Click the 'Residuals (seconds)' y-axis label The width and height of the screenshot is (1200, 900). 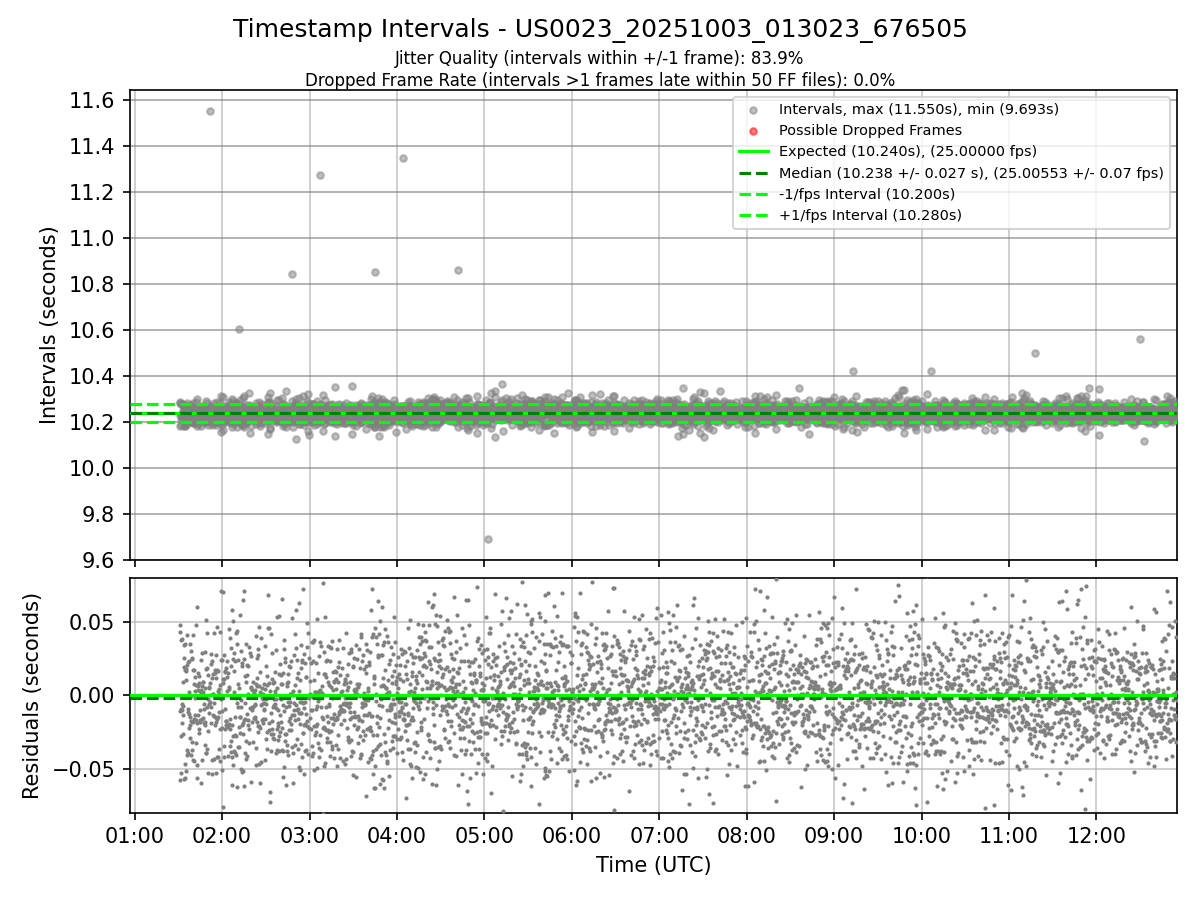31,696
